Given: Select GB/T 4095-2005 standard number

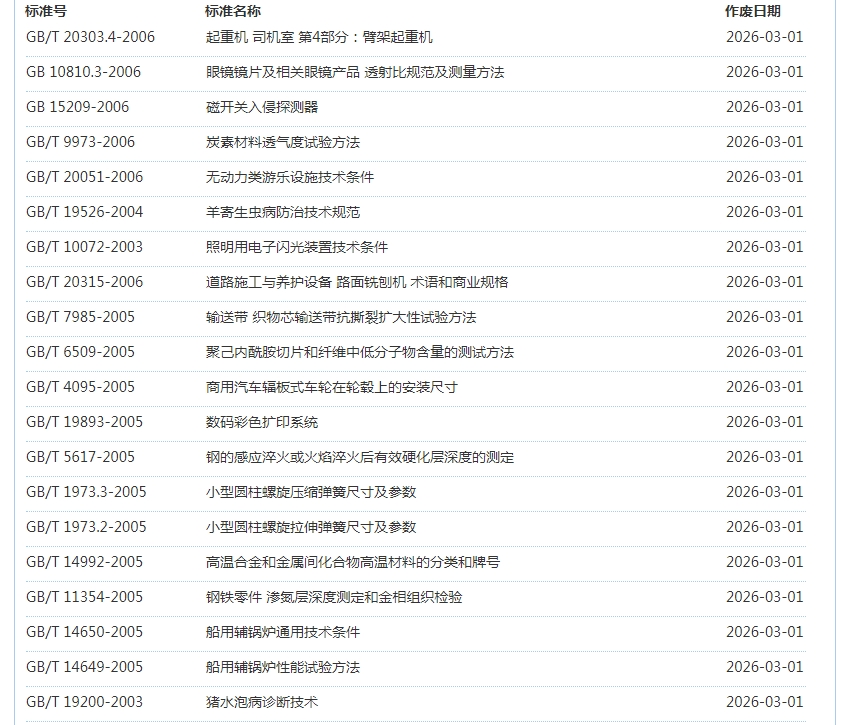Looking at the screenshot, I should click(x=80, y=387).
